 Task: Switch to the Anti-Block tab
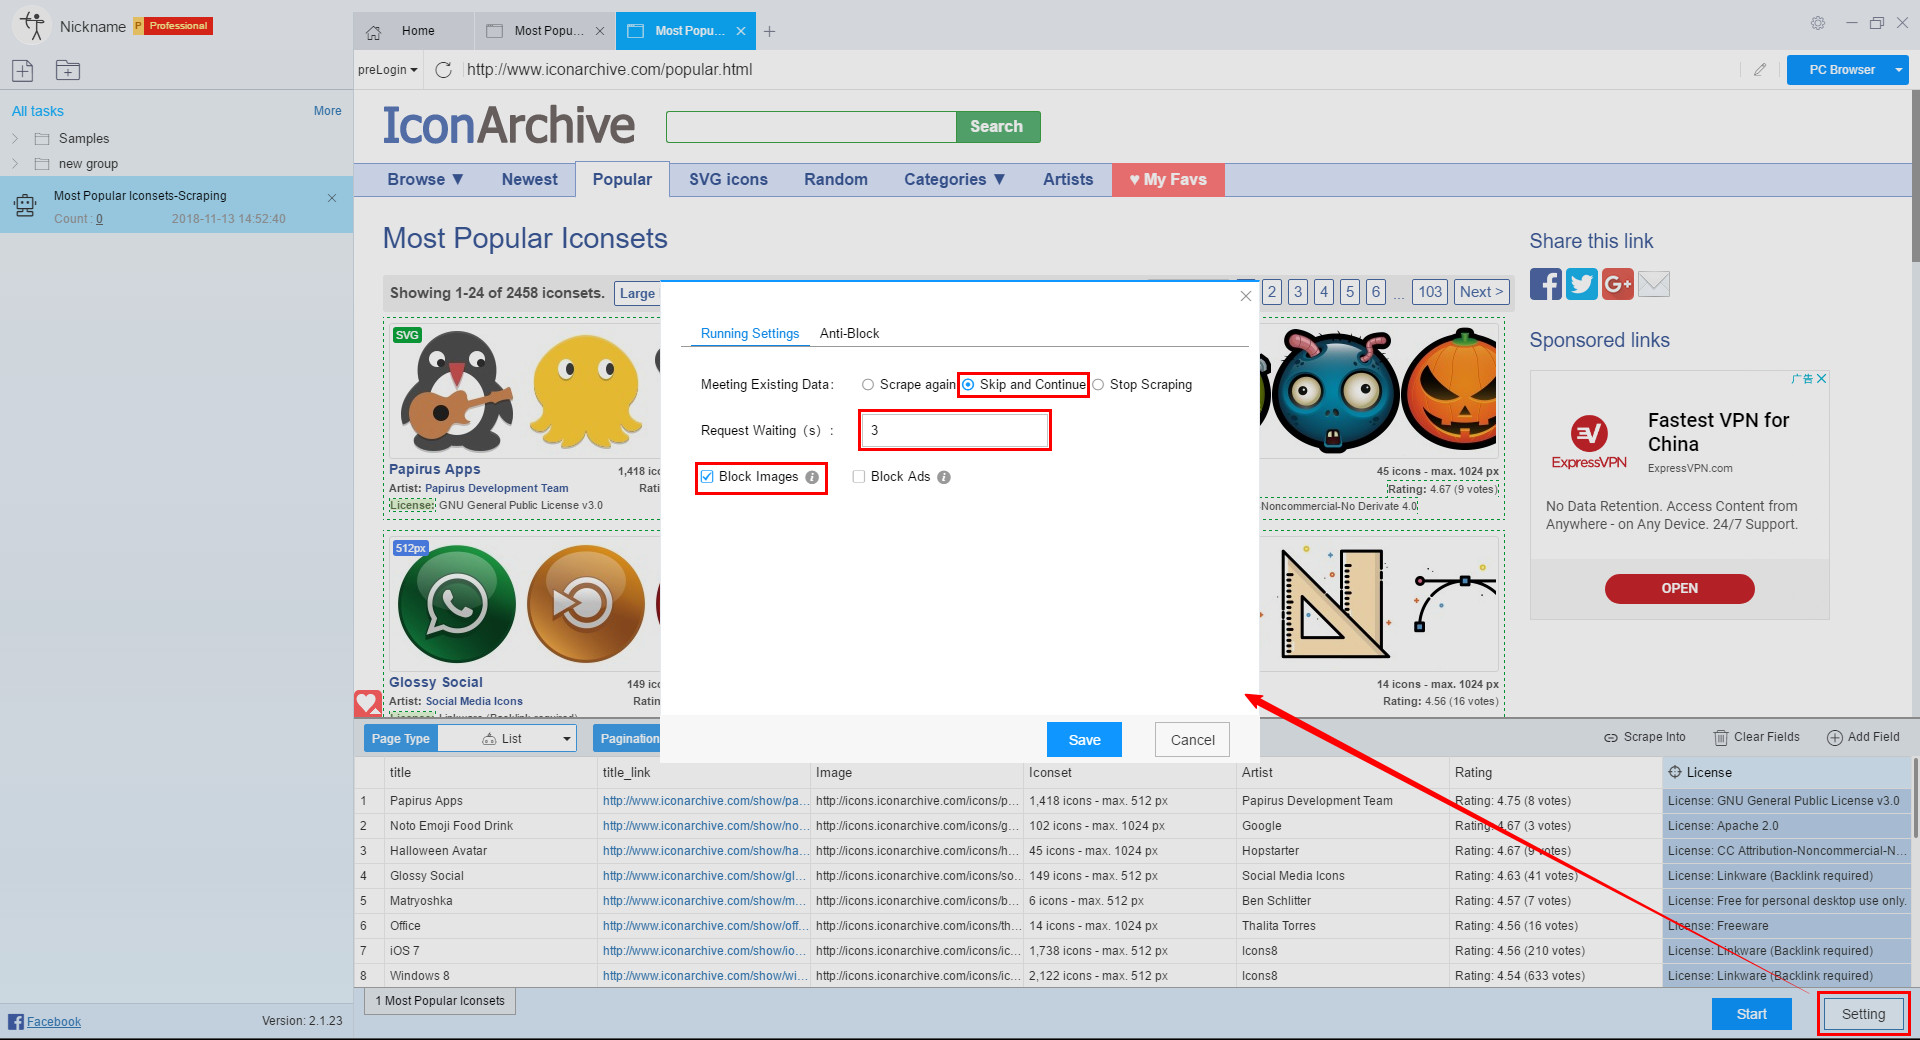click(x=849, y=333)
